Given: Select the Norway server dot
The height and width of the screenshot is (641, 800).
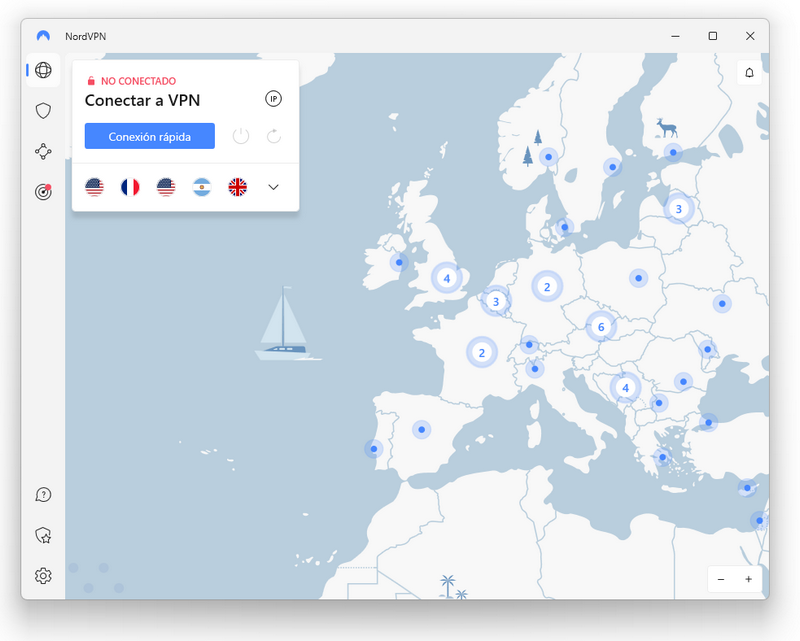Looking at the screenshot, I should 548,157.
